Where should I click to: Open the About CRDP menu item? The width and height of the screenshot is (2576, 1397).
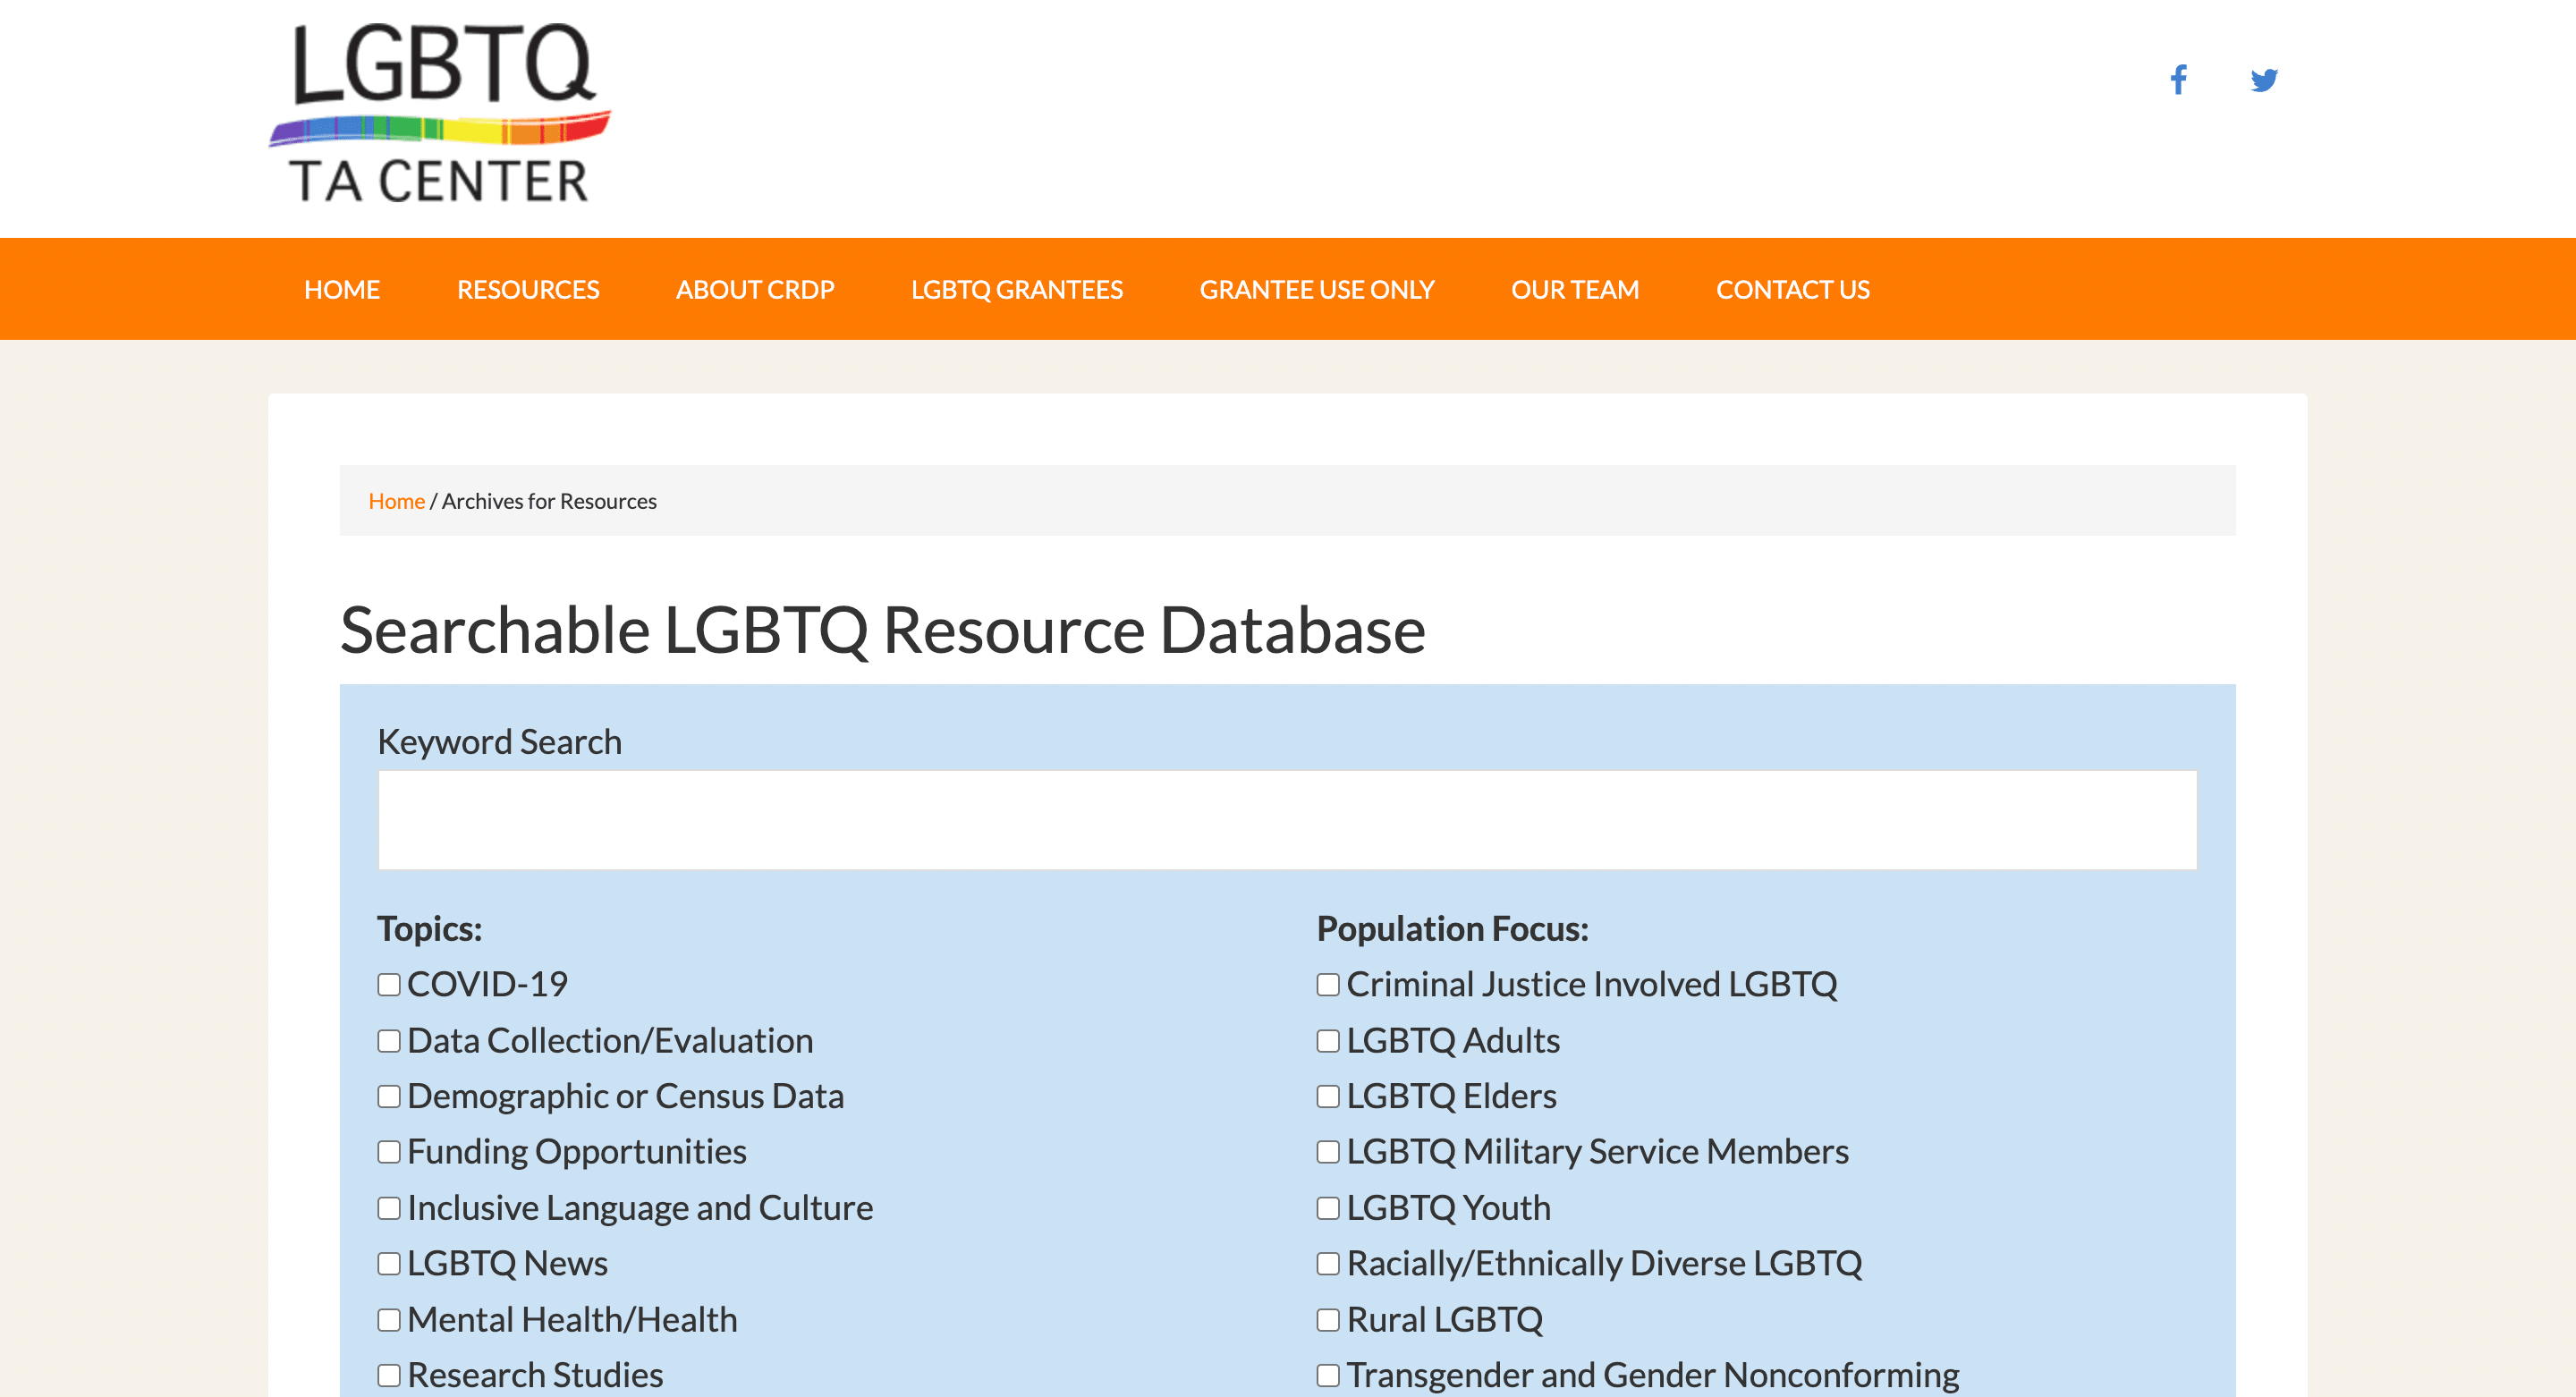point(755,289)
